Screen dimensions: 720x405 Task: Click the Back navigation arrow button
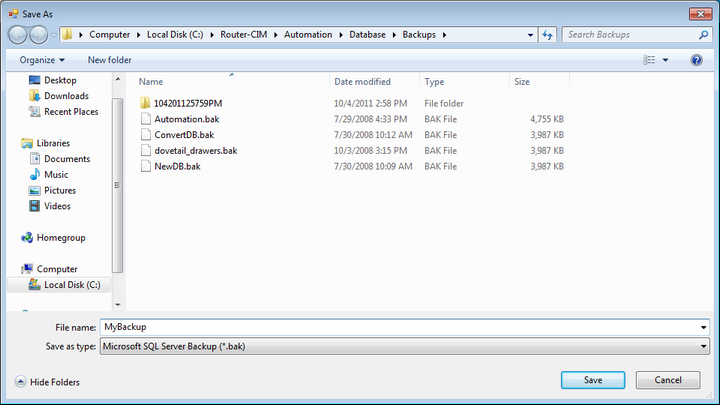(19, 34)
